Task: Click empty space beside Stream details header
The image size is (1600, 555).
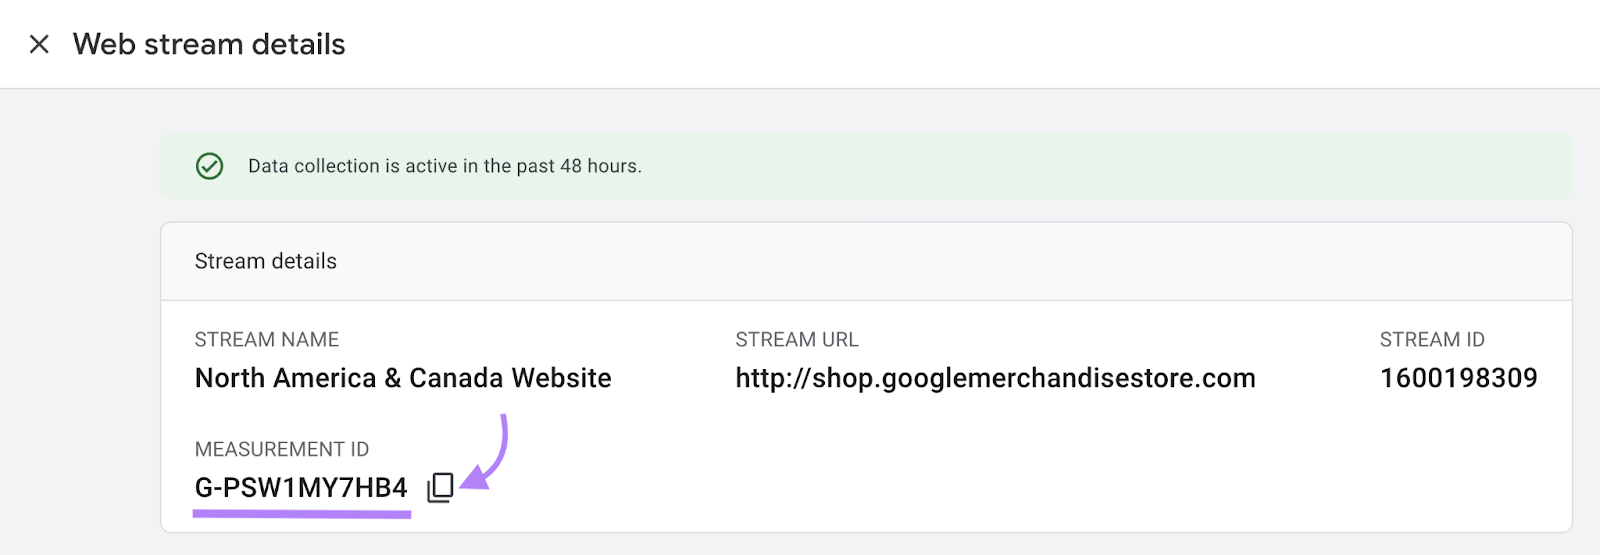Action: pyautogui.click(x=900, y=261)
